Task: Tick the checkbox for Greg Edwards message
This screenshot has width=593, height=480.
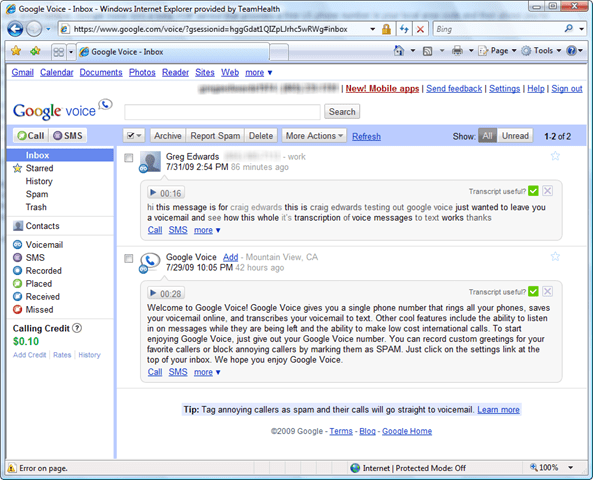Action: tap(129, 158)
